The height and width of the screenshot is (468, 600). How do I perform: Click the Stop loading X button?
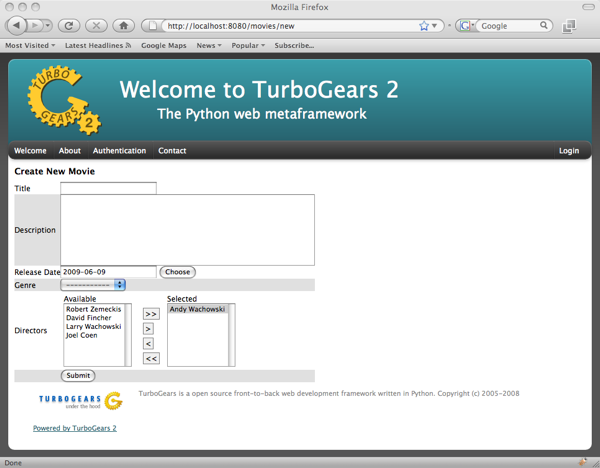96,26
